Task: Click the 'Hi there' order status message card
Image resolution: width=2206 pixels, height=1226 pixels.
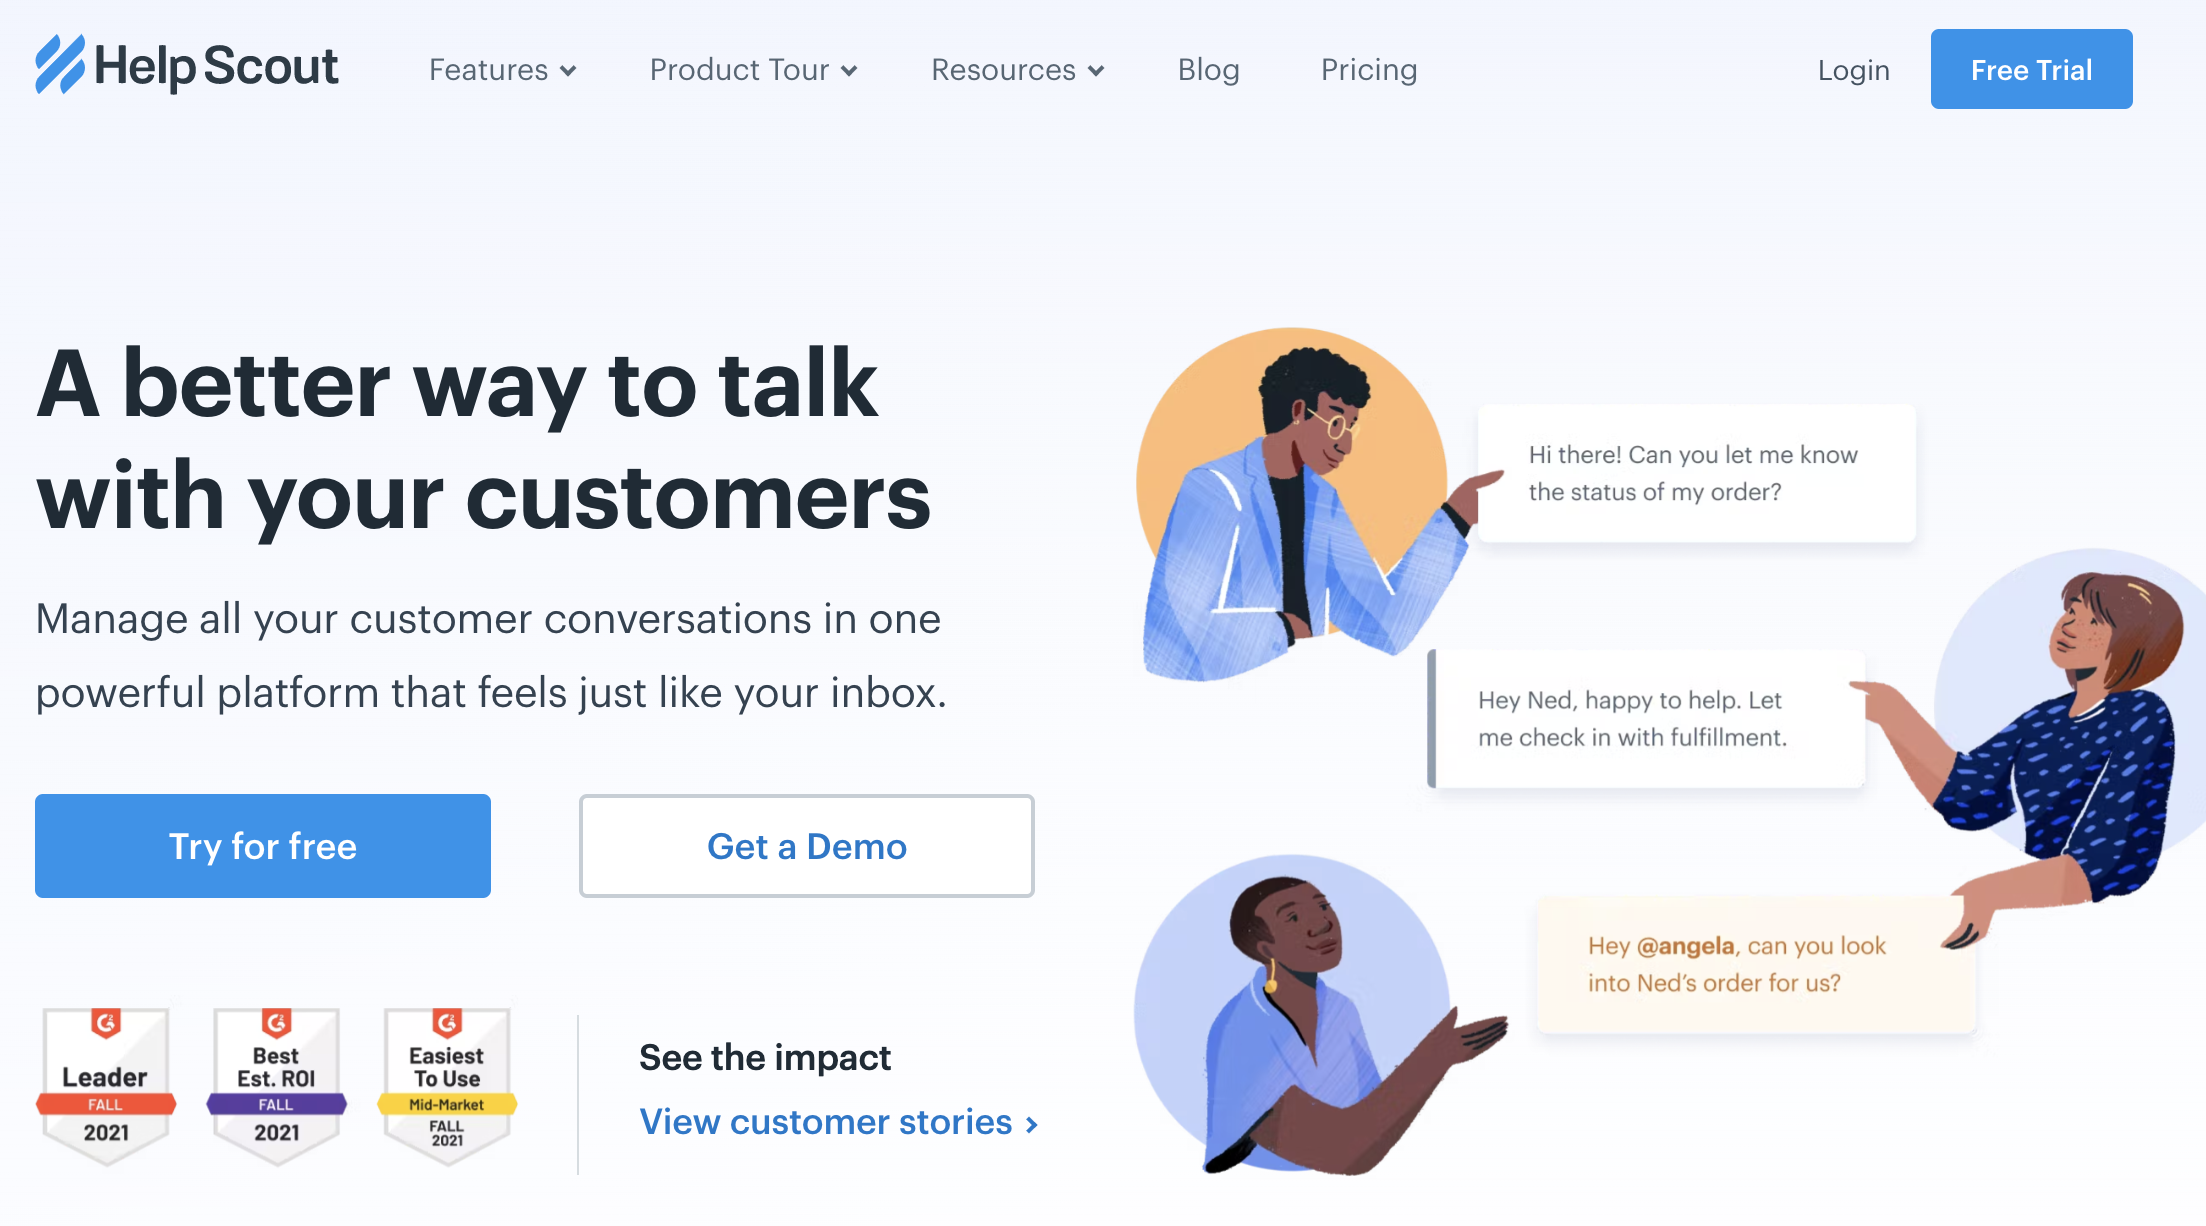Action: [x=1696, y=473]
